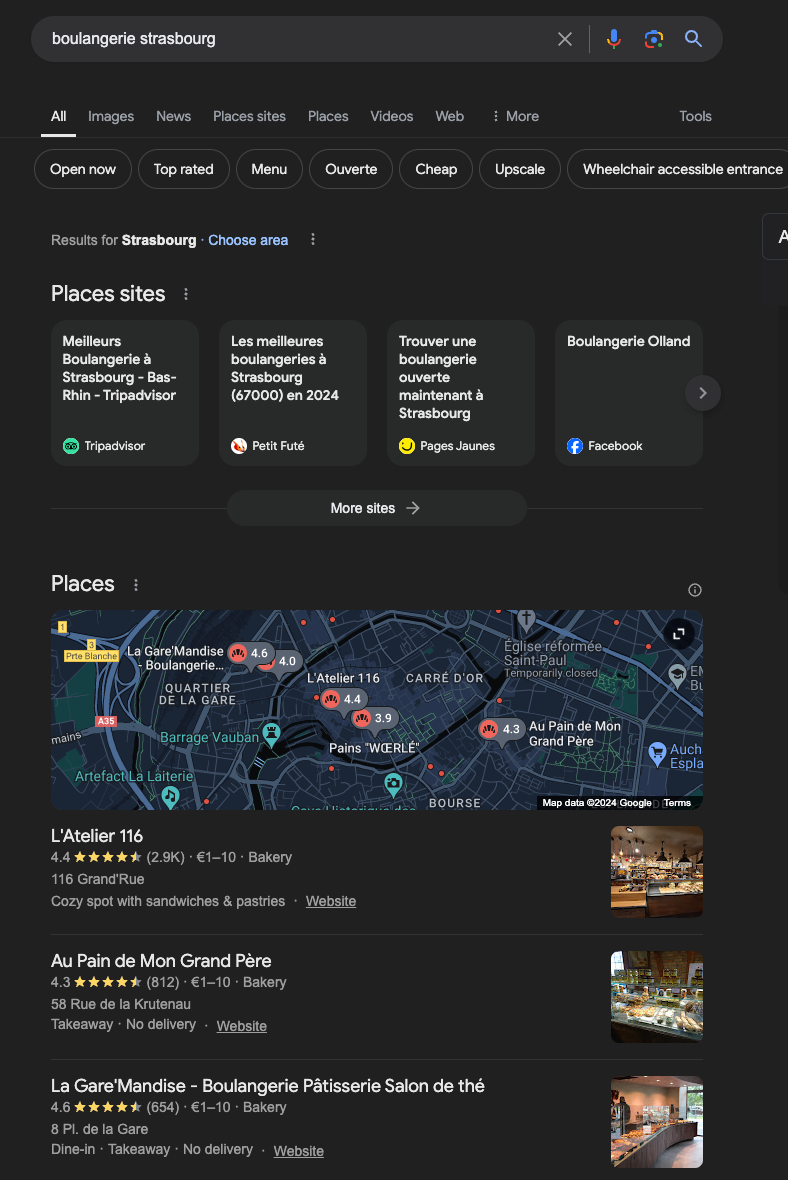Click the Artefact La Laiterie music icon
The height and width of the screenshot is (1180, 788).
click(x=171, y=795)
